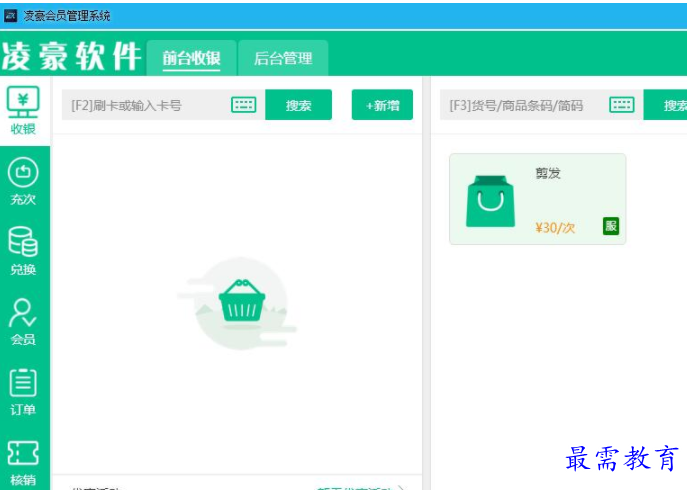Click 搜索 button beside product code field
The height and width of the screenshot is (490, 687).
pos(665,105)
